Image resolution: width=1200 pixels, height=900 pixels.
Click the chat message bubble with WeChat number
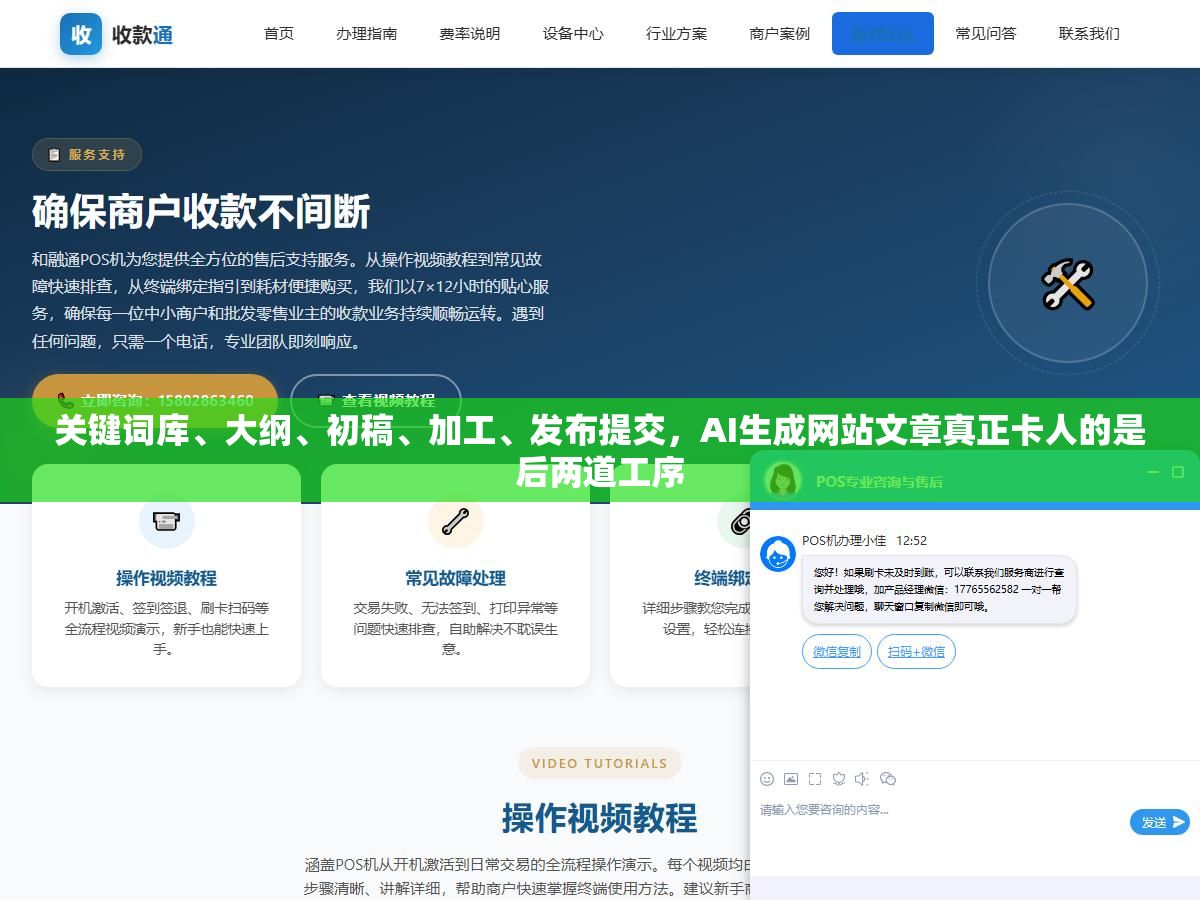click(x=939, y=589)
